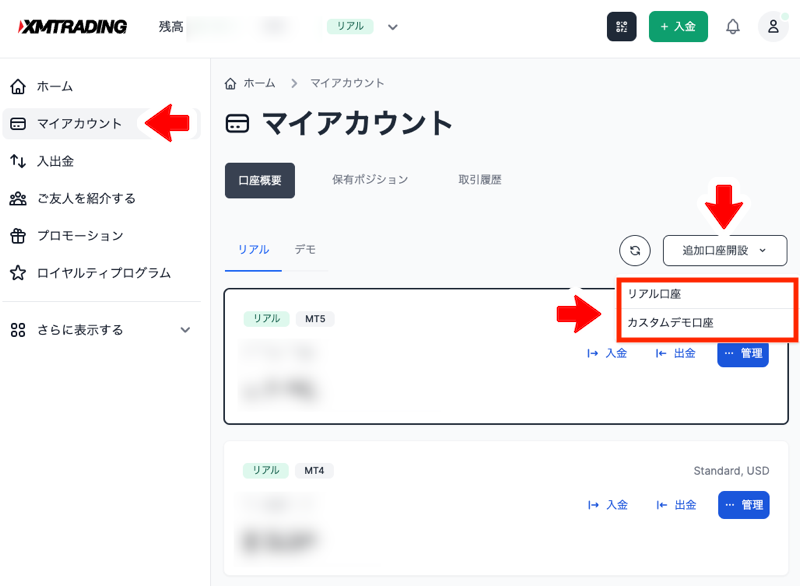Open 入出金 in sidebar
The width and height of the screenshot is (800, 586).
(x=55, y=161)
